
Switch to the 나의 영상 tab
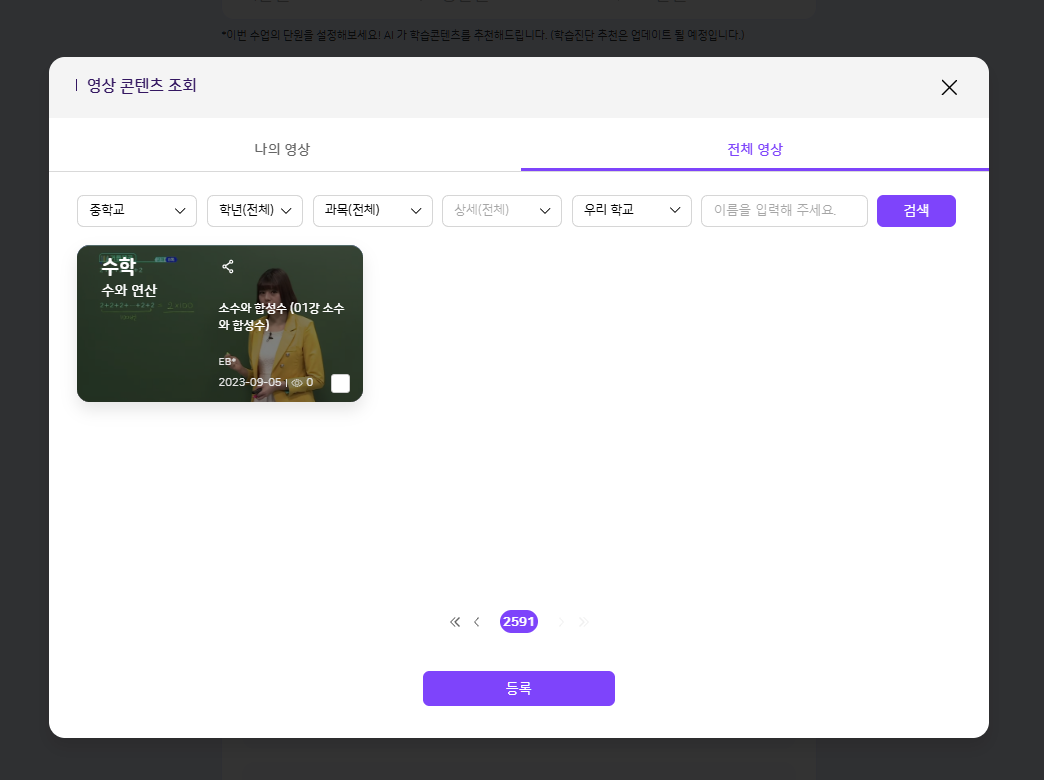tap(283, 149)
